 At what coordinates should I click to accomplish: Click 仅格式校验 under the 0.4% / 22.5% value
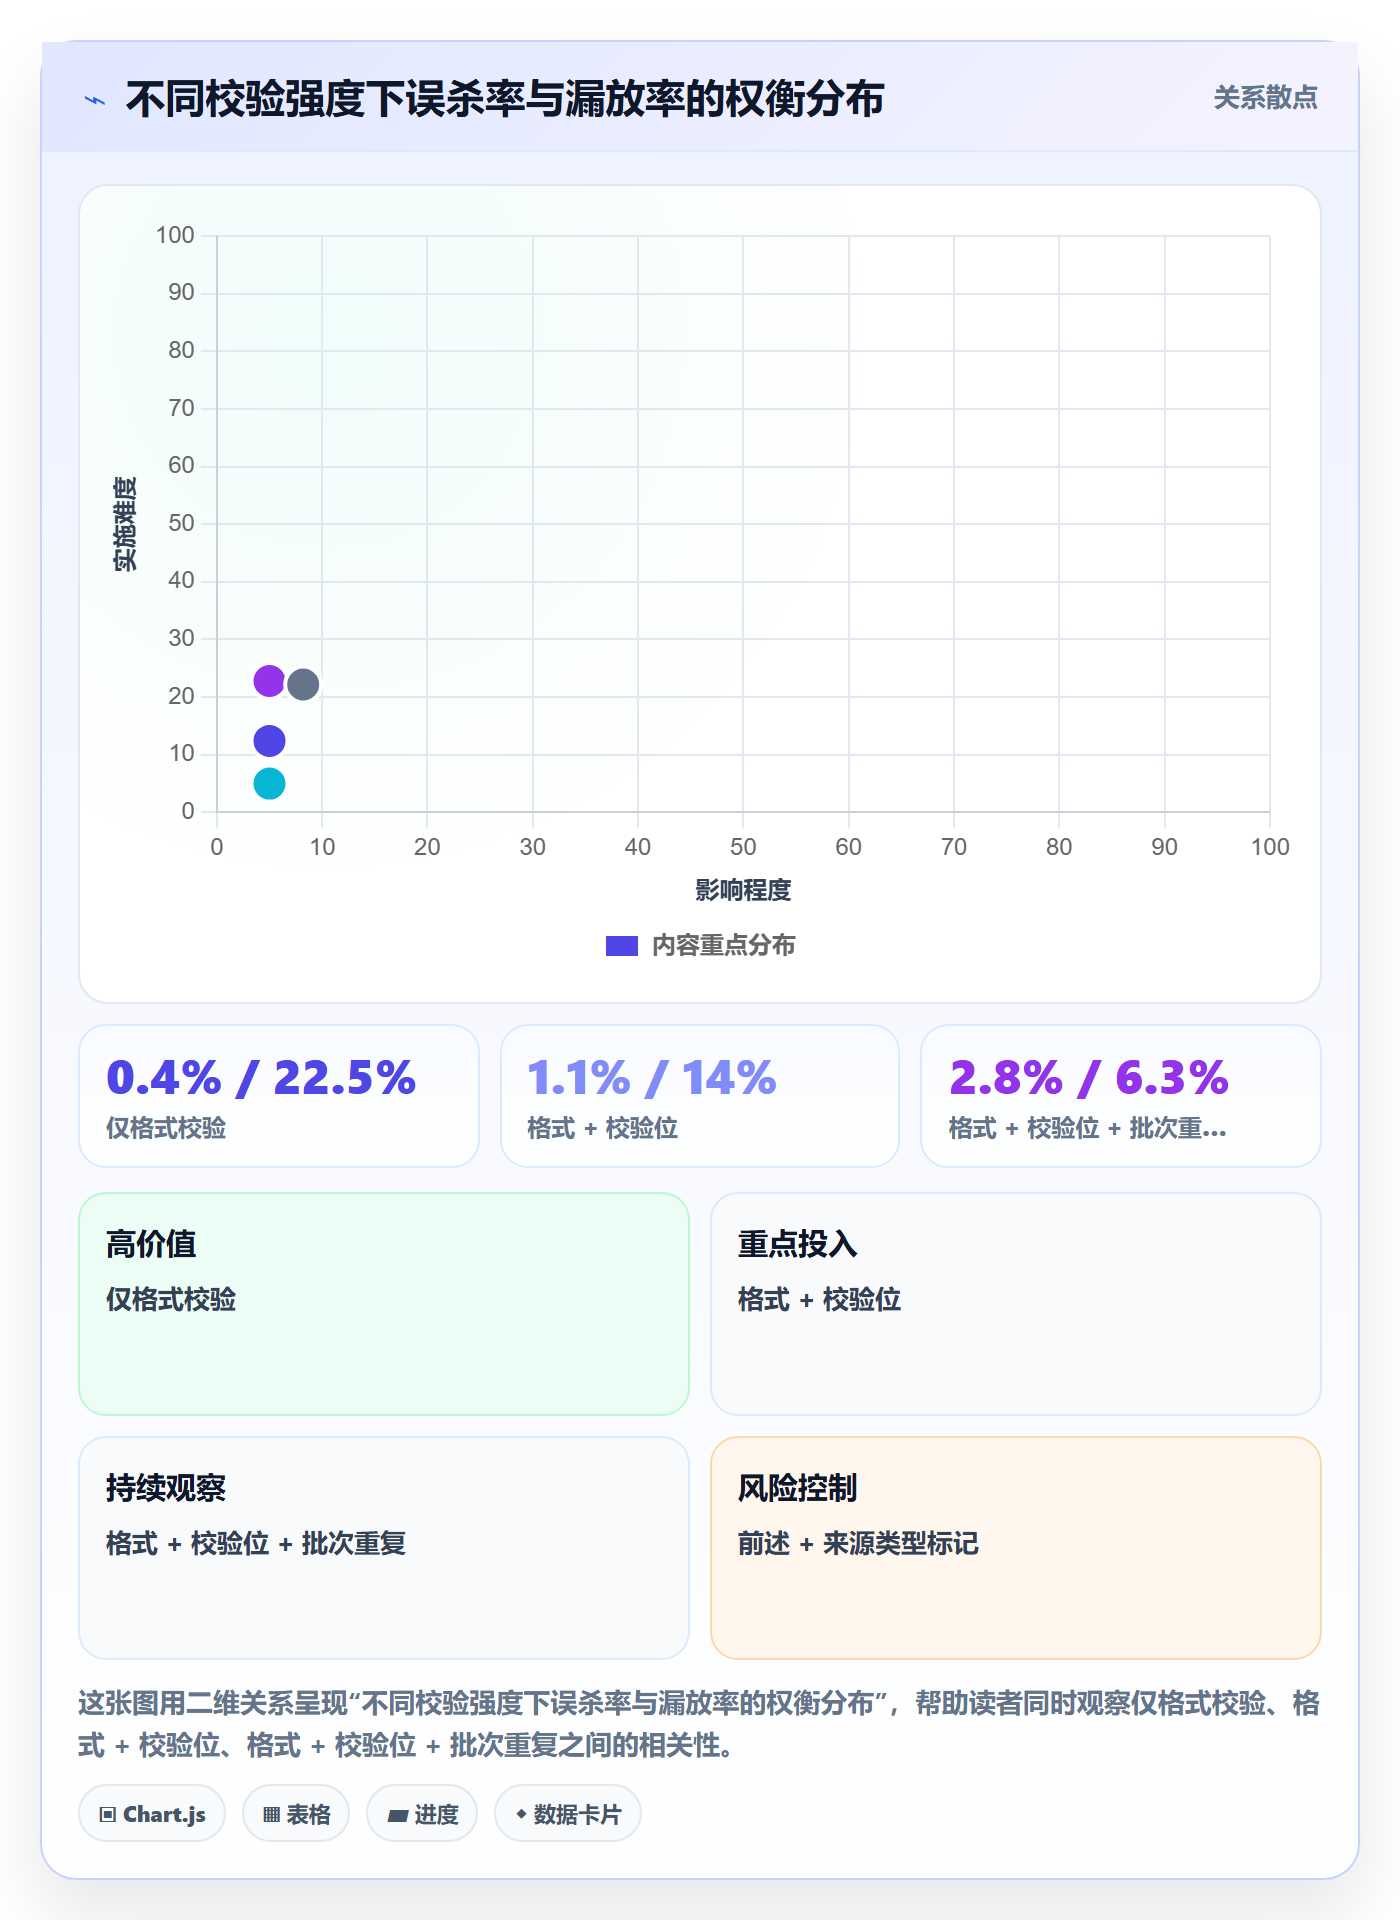click(x=166, y=1129)
